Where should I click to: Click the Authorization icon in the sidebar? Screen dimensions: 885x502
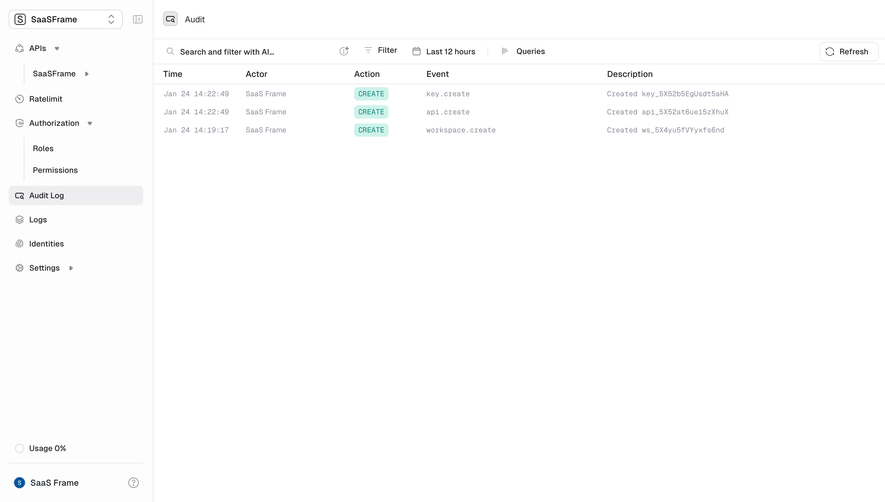point(19,123)
